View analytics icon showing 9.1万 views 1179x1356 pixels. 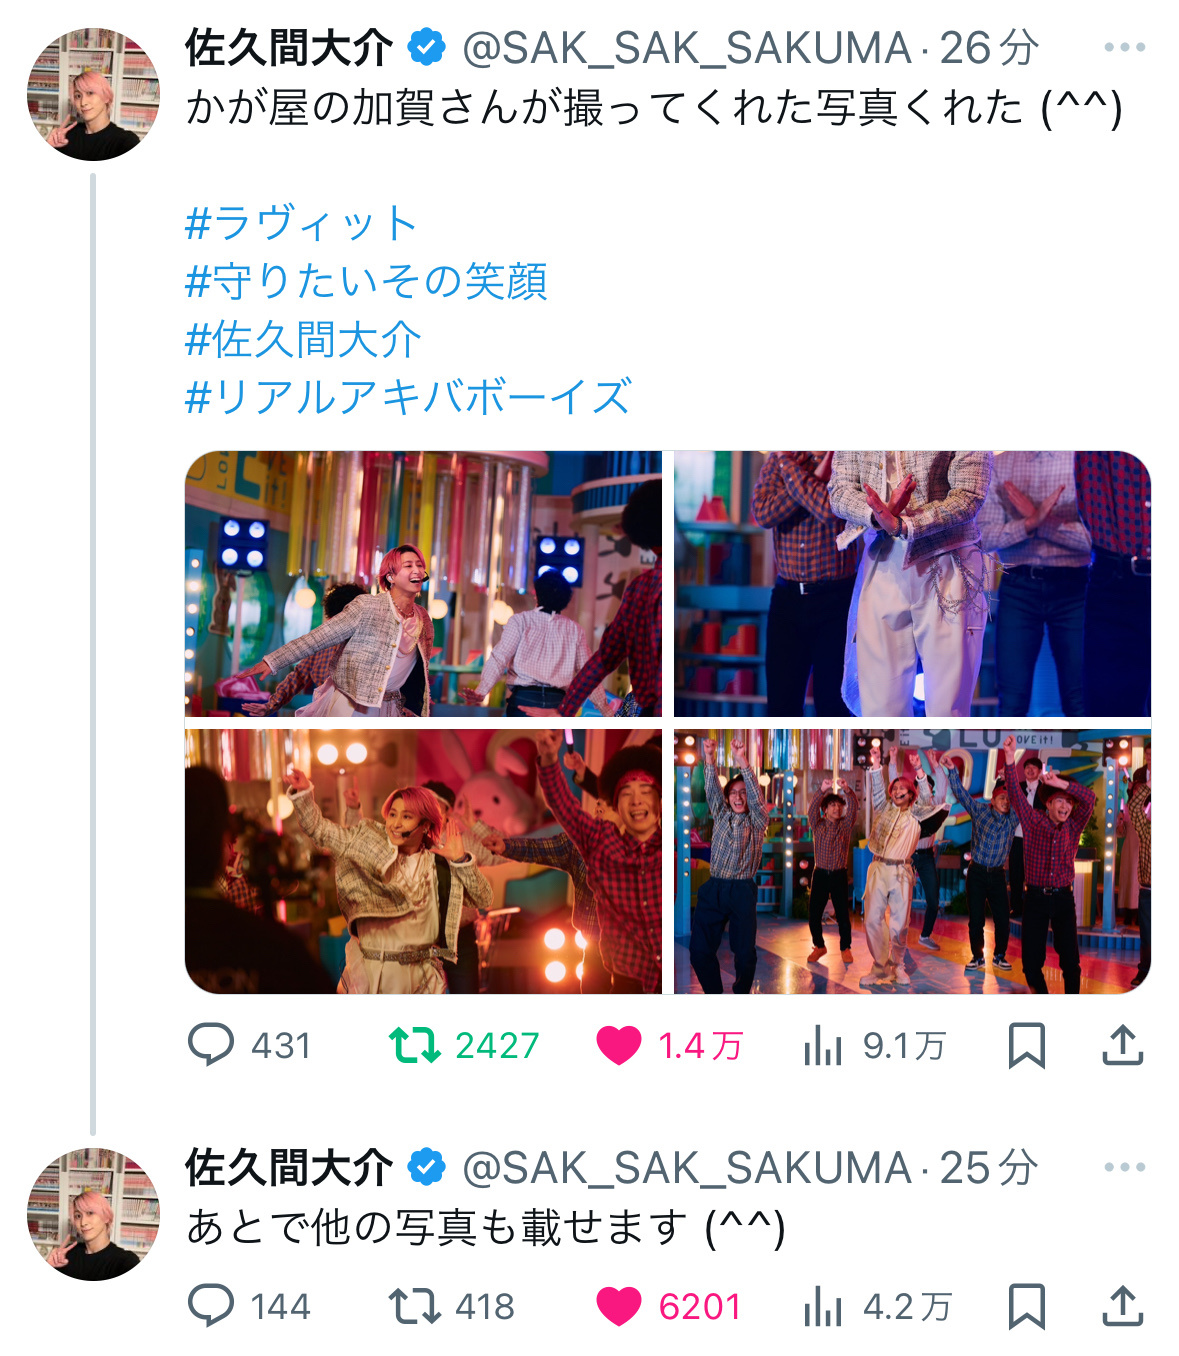click(x=822, y=1046)
